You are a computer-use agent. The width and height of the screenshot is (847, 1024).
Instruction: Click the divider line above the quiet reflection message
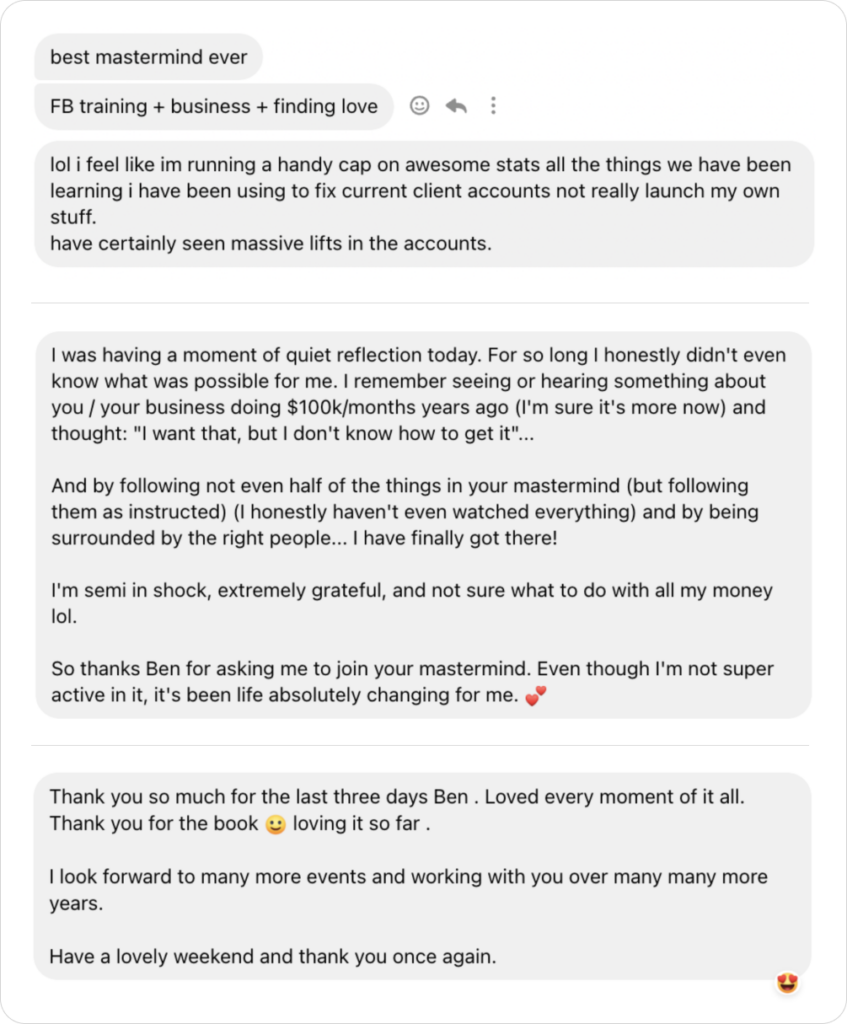(420, 302)
